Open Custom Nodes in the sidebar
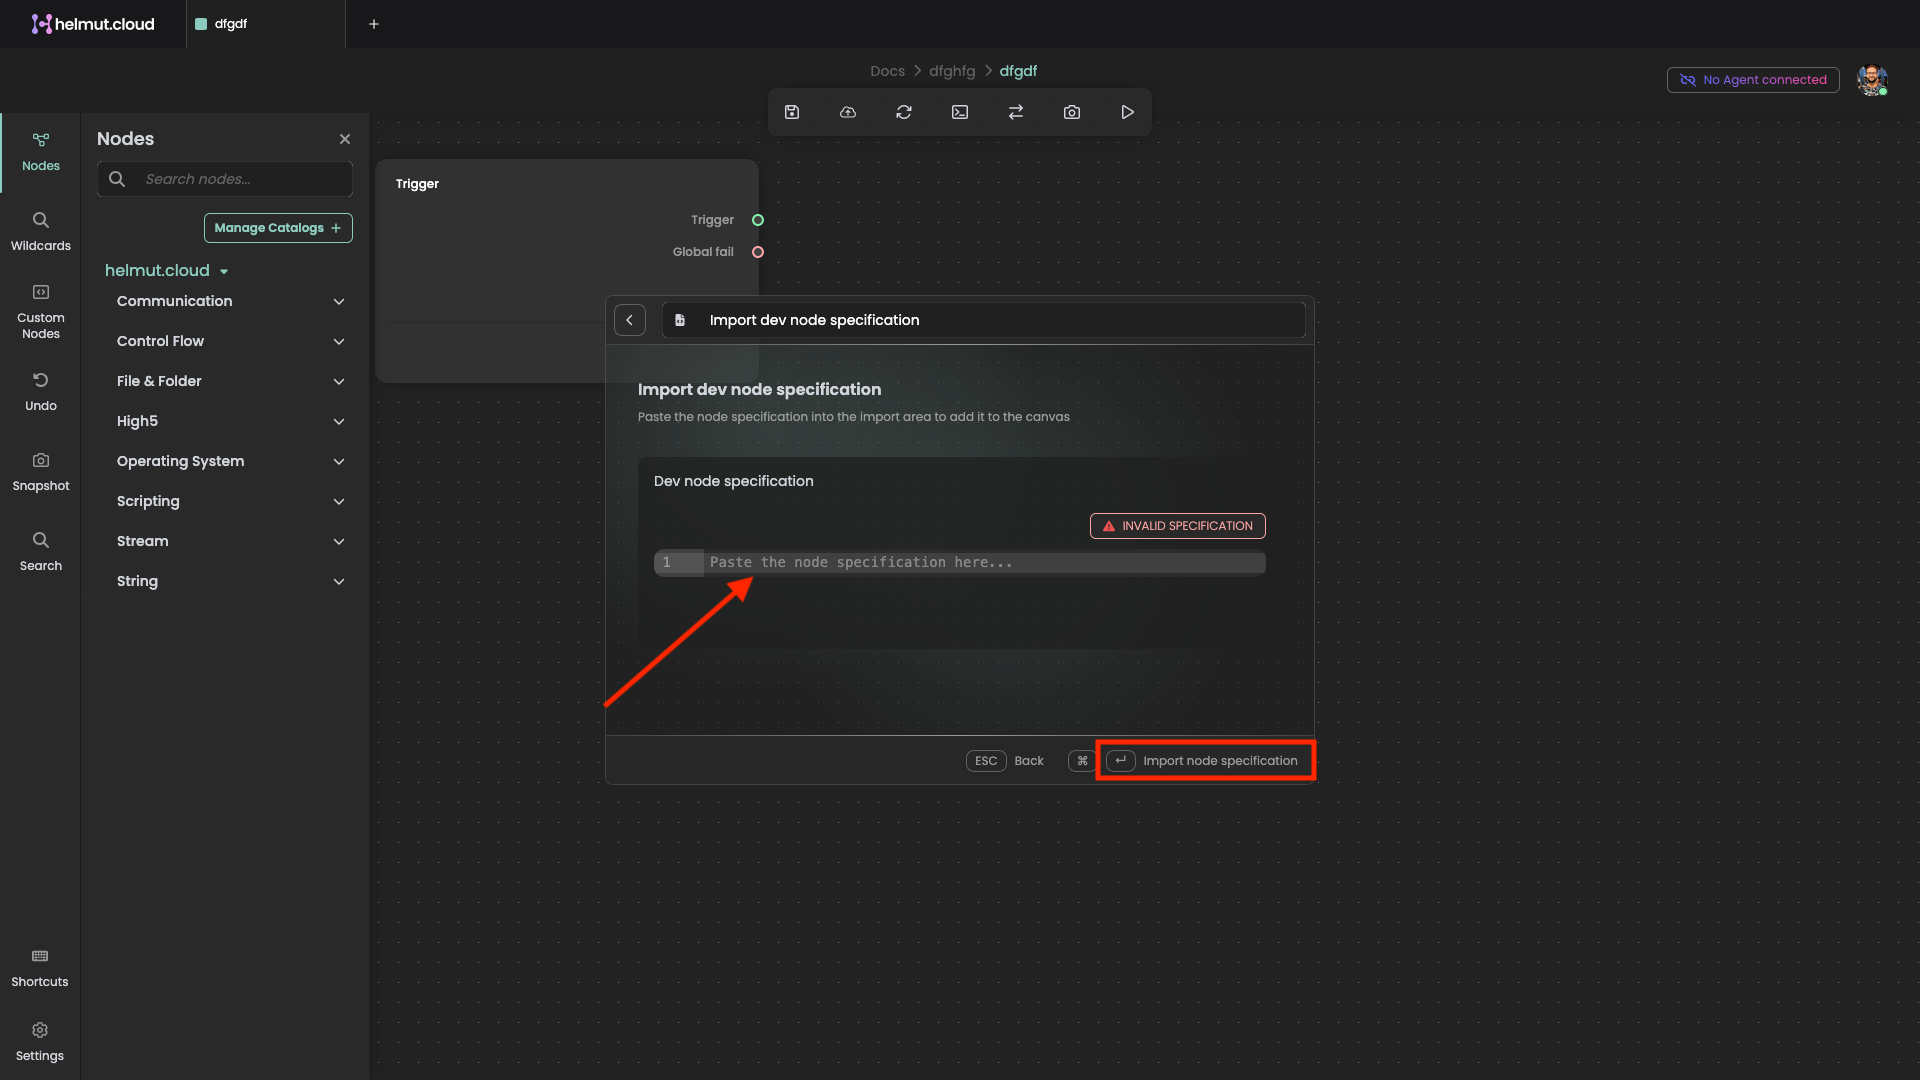The image size is (1920, 1080). pos(41,311)
